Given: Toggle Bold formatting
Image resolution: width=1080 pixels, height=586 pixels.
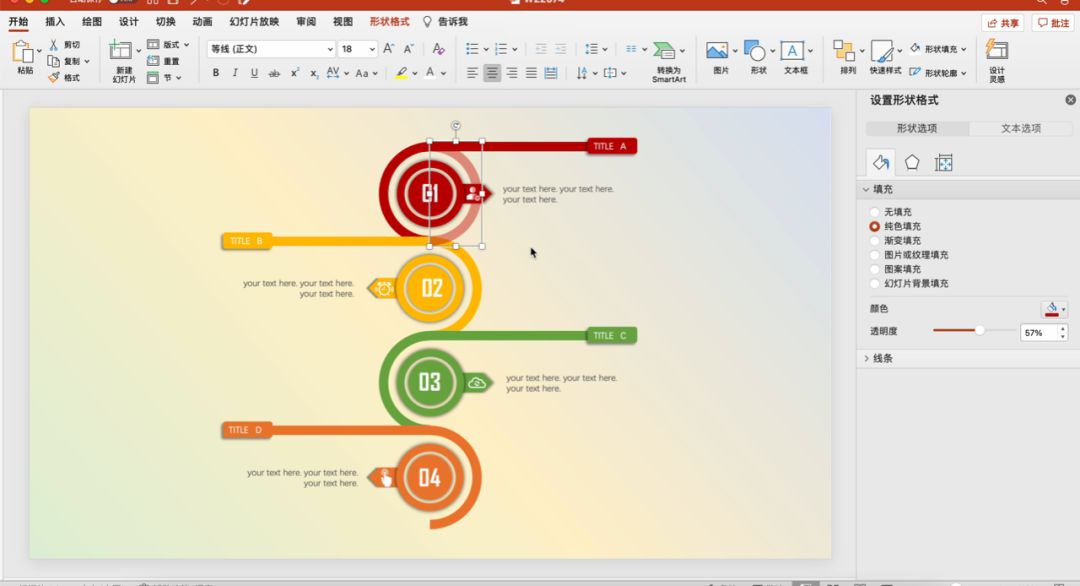Looking at the screenshot, I should tap(216, 73).
